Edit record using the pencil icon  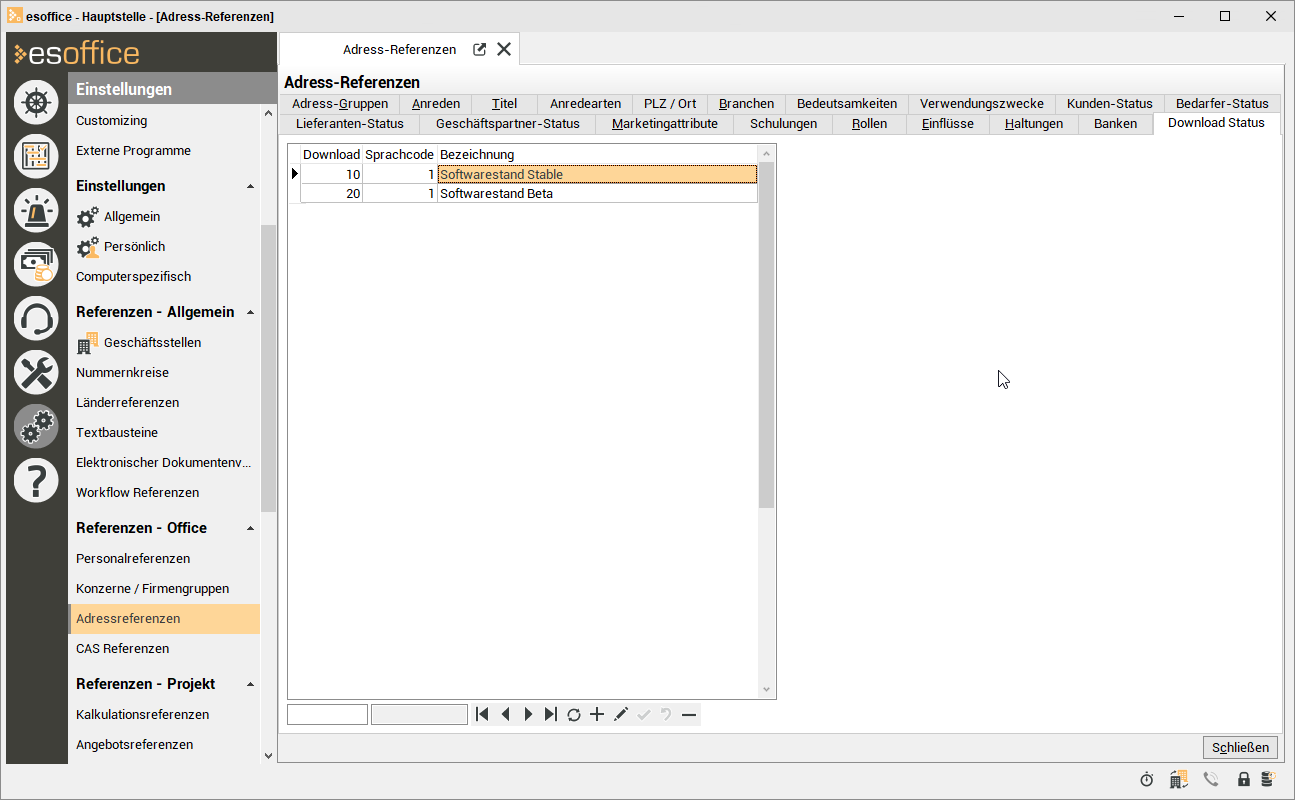(620, 714)
